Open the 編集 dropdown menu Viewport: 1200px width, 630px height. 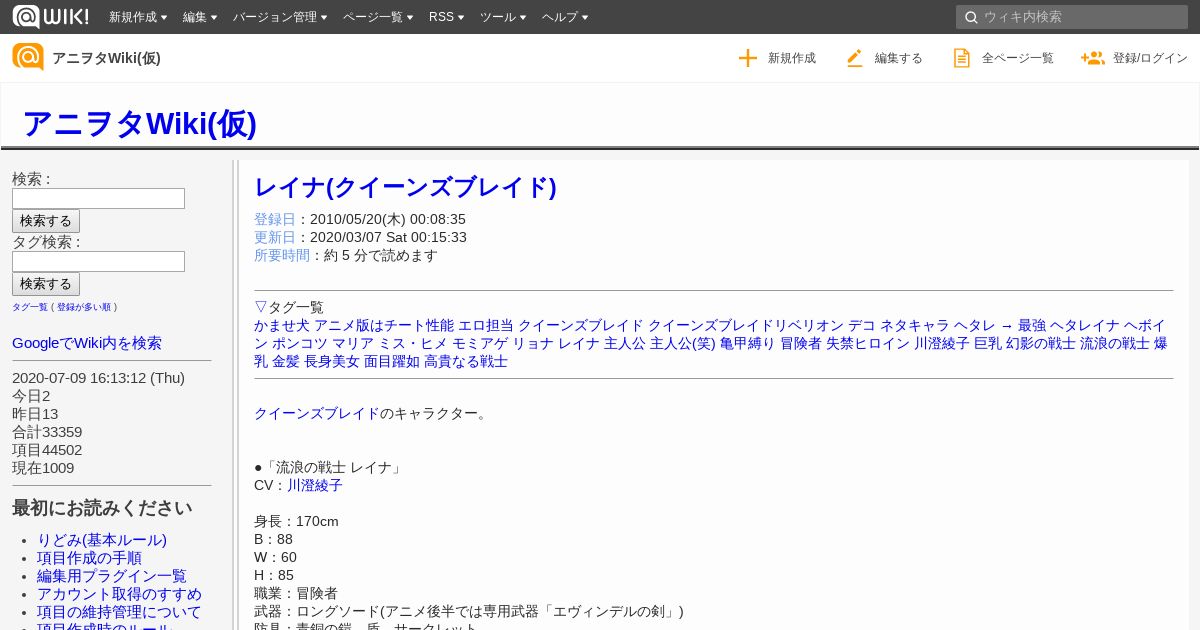(200, 17)
